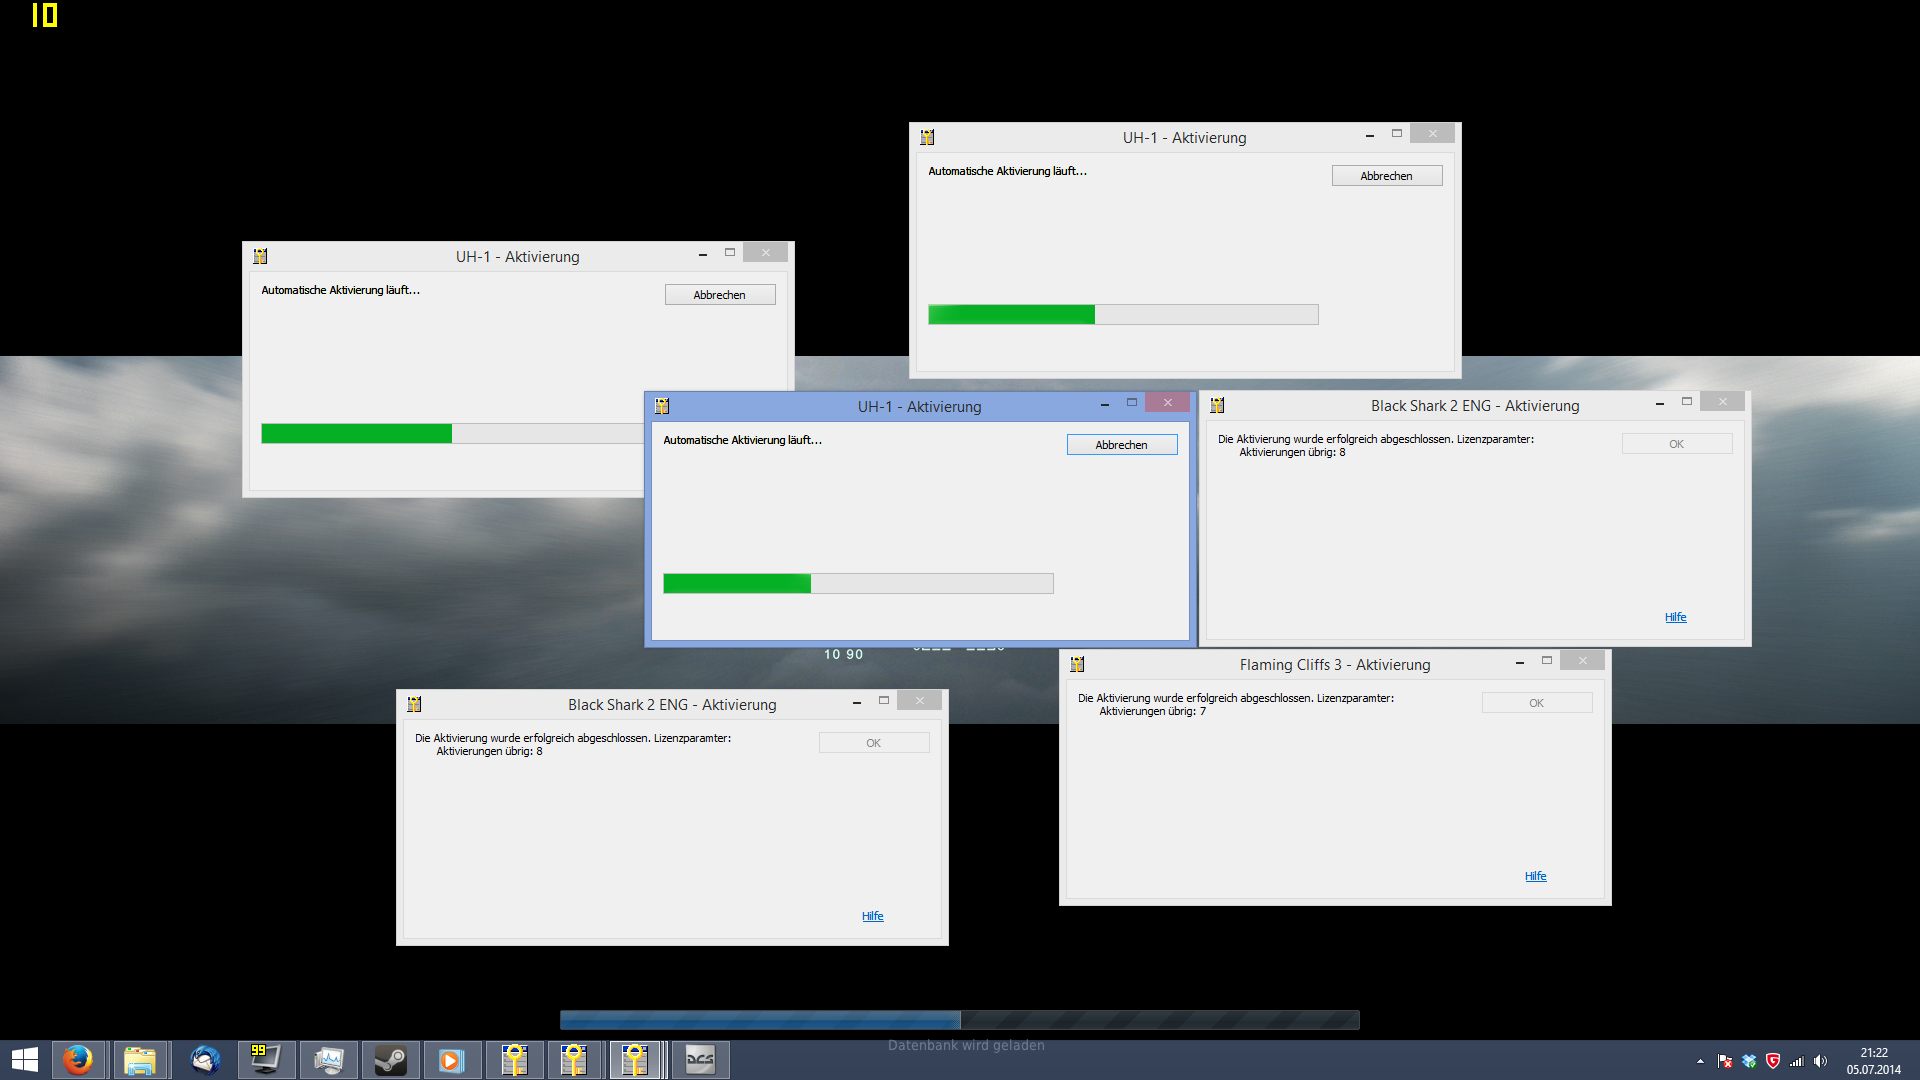This screenshot has width=1920, height=1080.
Task: Click the 'Datenbank wird geladen' status text
Action: coord(966,1045)
